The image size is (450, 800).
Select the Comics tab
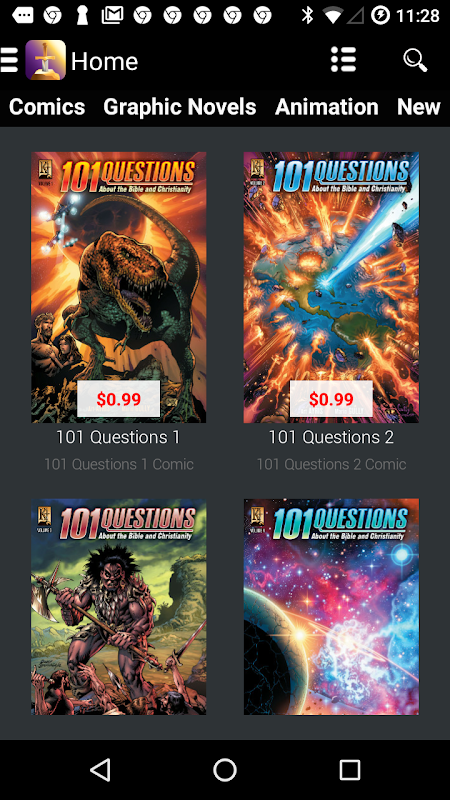[47, 107]
